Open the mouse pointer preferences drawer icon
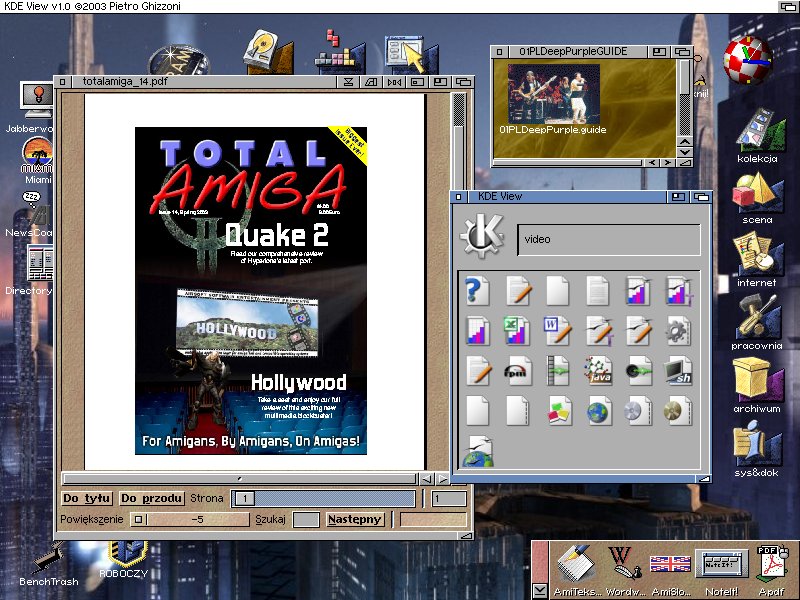This screenshot has width=800, height=600. tap(411, 54)
